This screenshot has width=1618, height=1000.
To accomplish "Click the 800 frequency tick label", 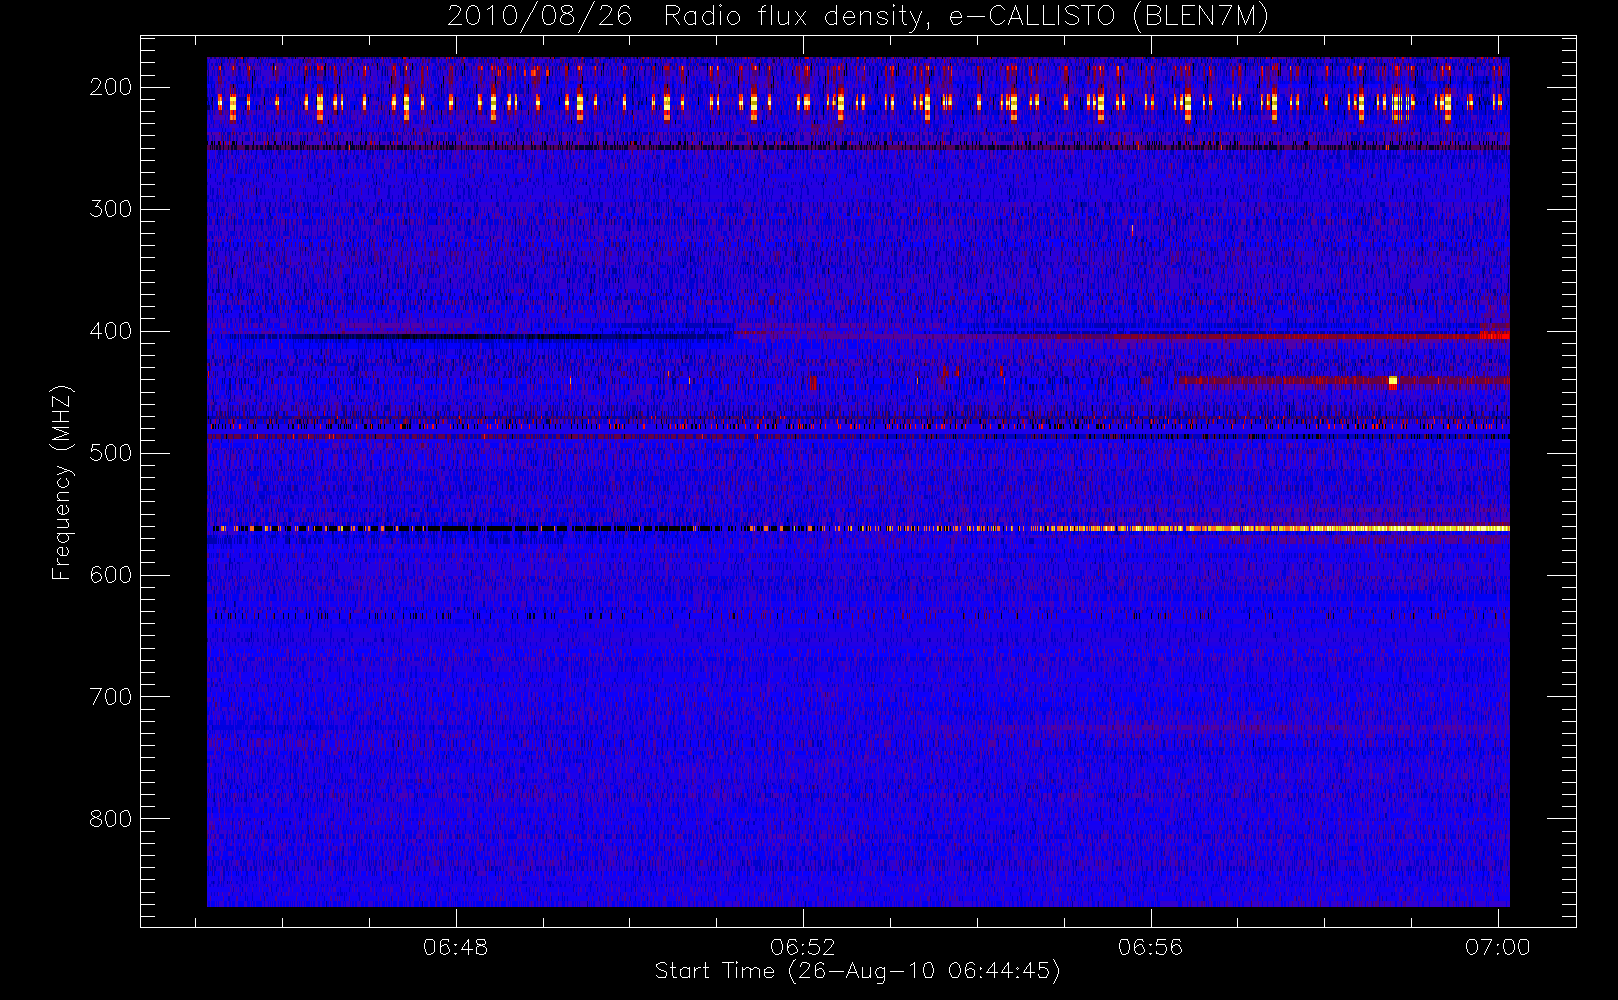I will (110, 819).
